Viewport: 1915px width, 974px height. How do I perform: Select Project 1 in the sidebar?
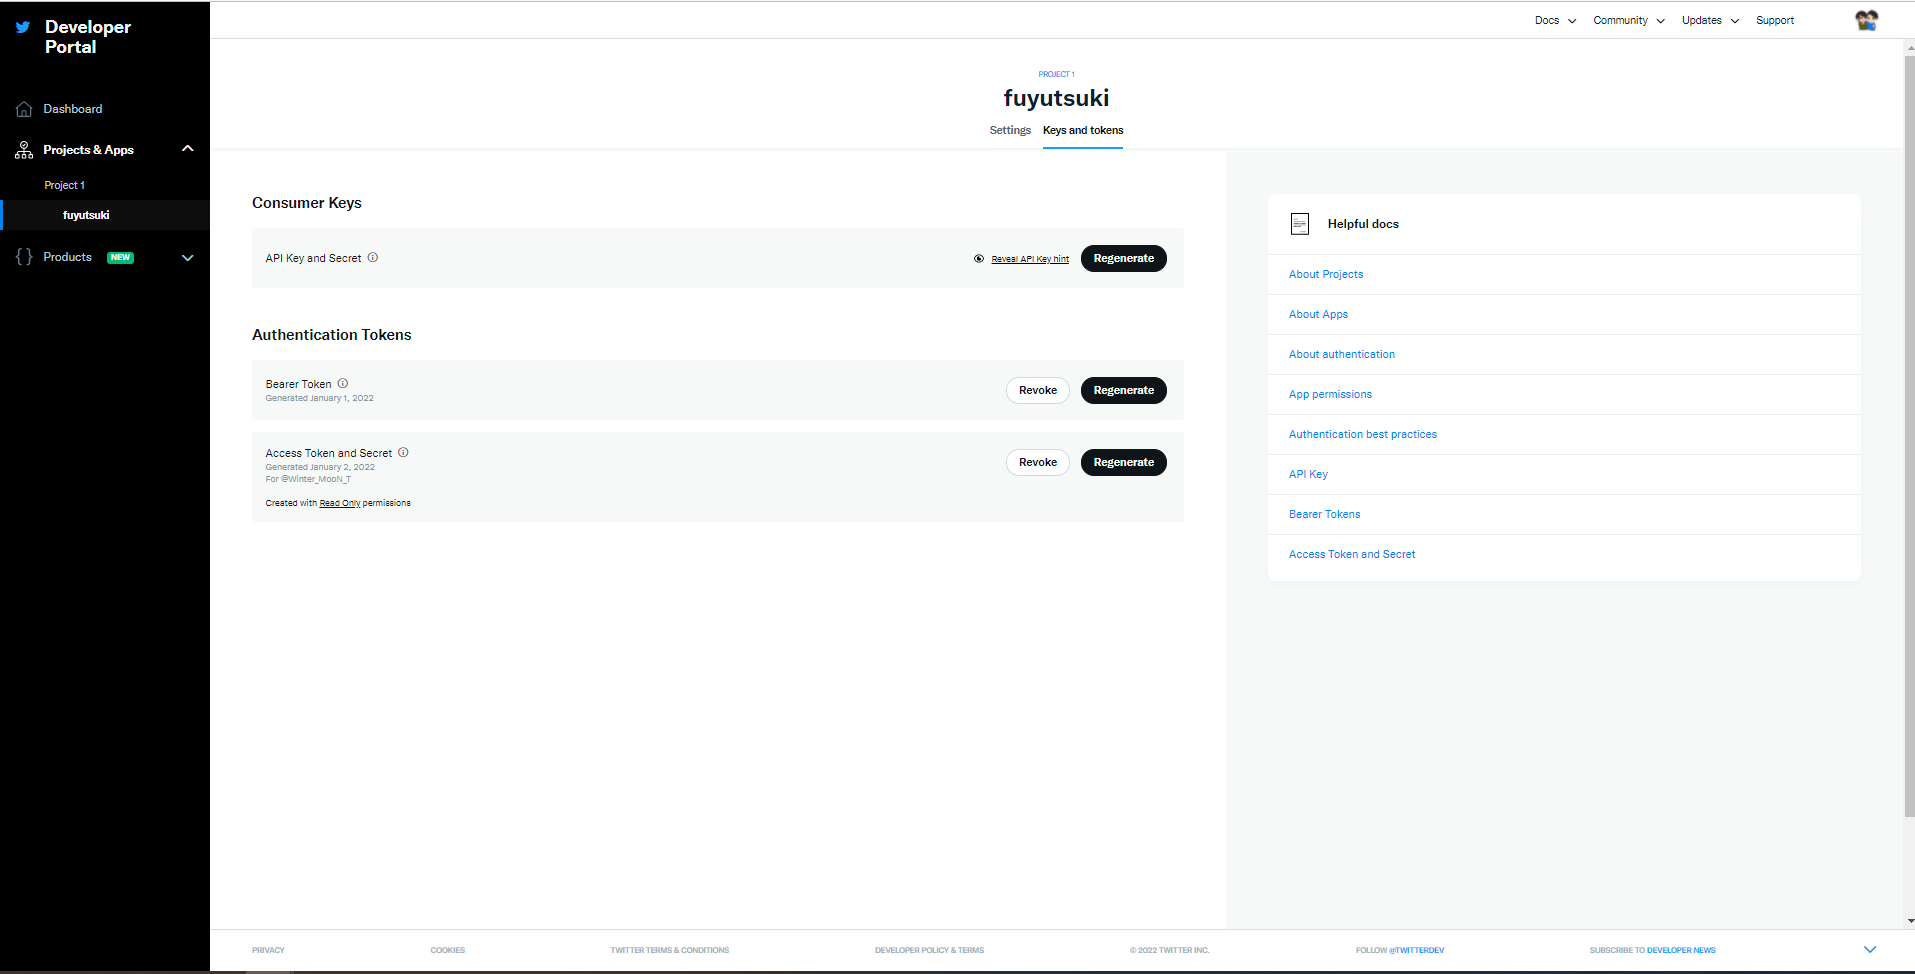(x=65, y=185)
